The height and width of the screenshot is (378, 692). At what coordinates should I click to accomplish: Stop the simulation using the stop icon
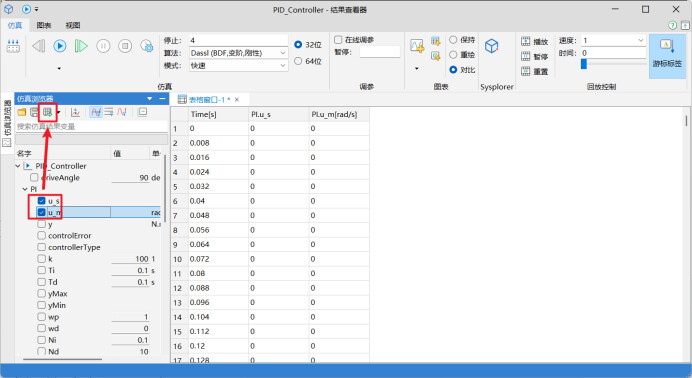(x=125, y=46)
